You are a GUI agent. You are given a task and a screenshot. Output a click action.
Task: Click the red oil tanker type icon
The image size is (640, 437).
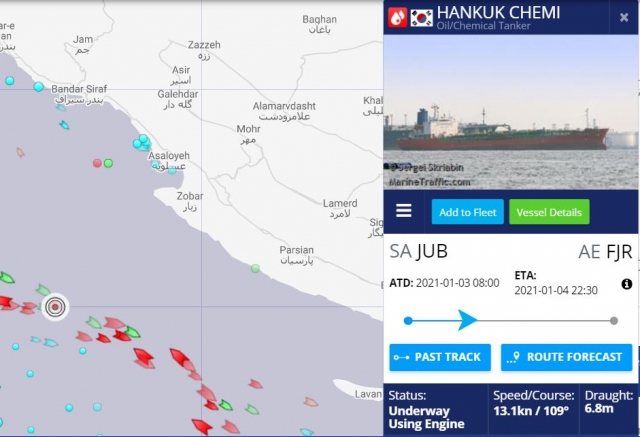tap(397, 17)
